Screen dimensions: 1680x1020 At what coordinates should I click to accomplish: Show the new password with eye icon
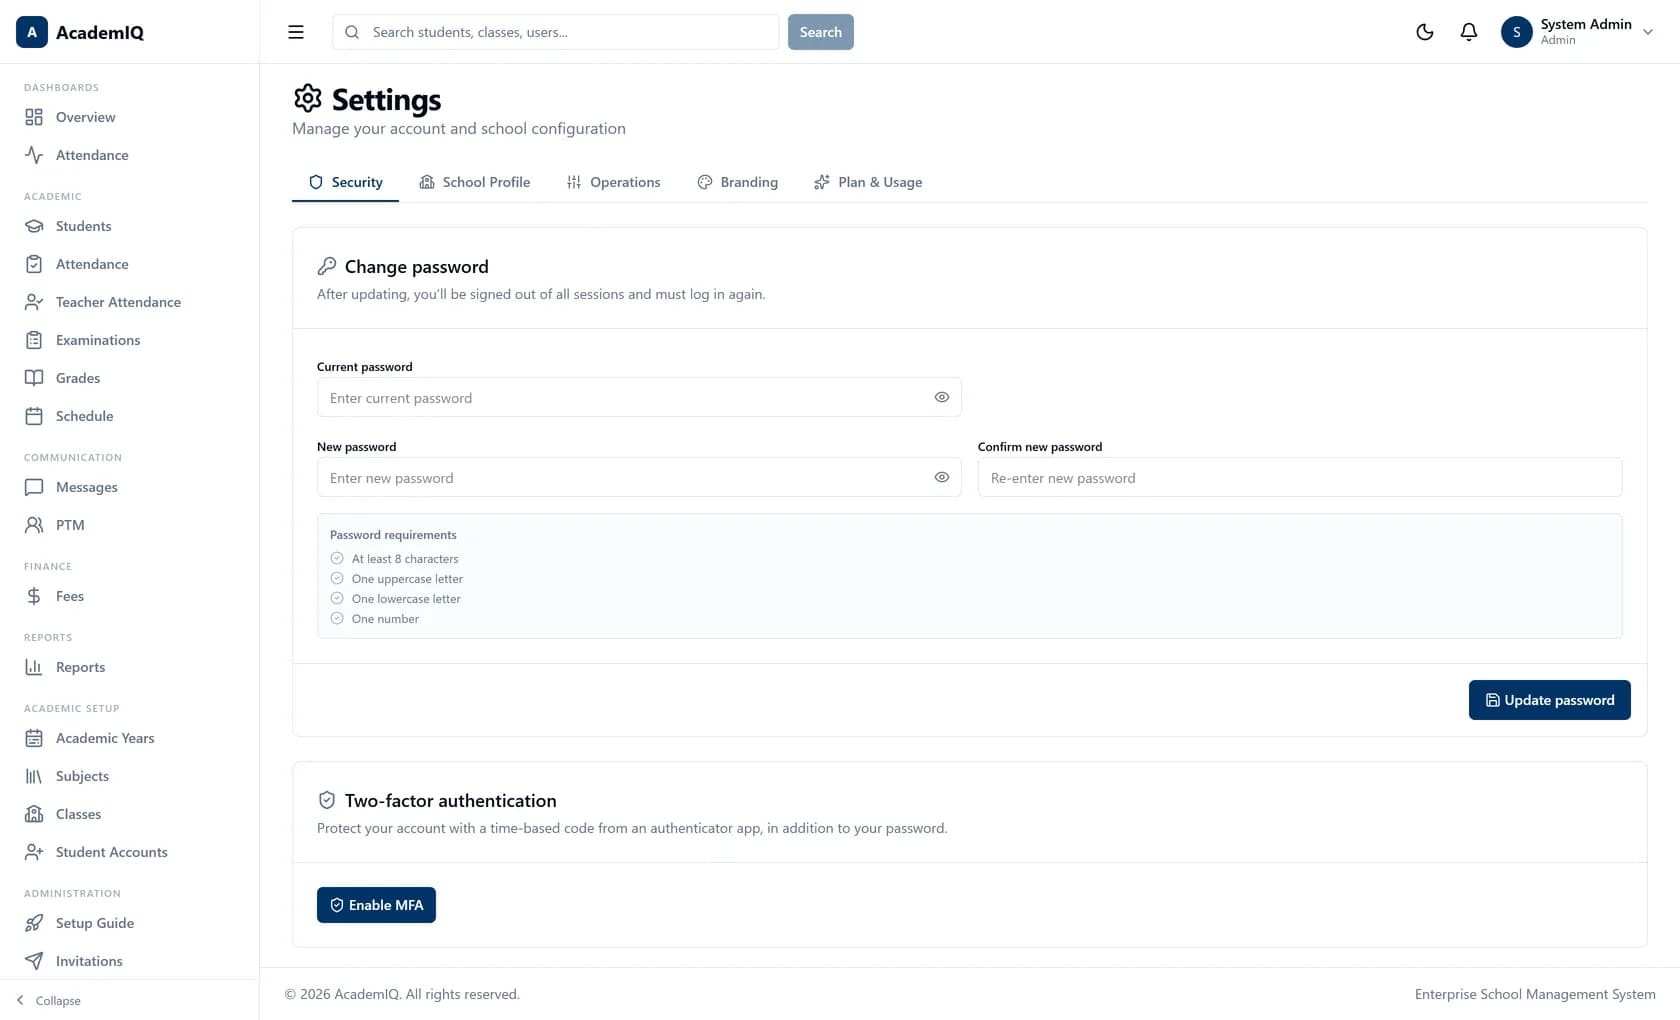pos(942,477)
